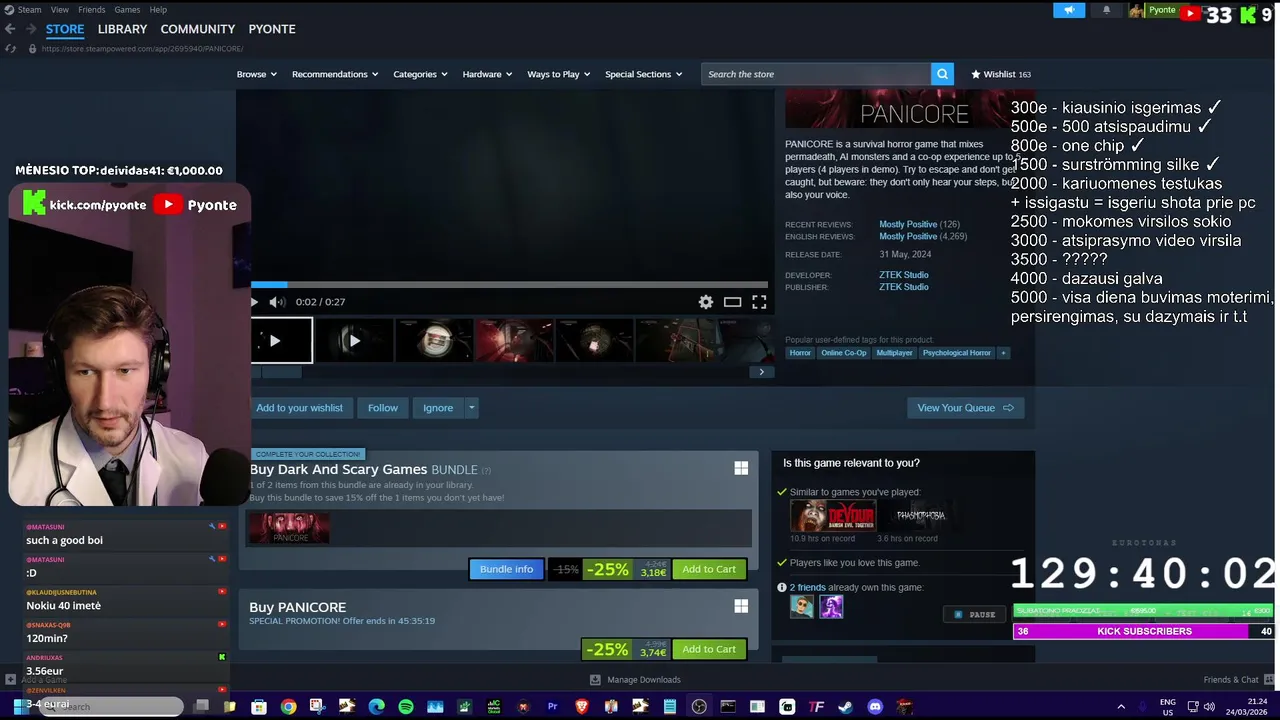Open Brave browser from the taskbar
1280x720 pixels.
[x=582, y=707]
